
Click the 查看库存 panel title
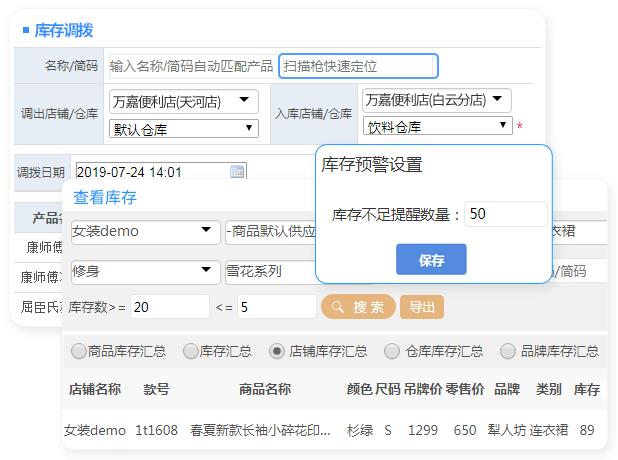click(105, 197)
